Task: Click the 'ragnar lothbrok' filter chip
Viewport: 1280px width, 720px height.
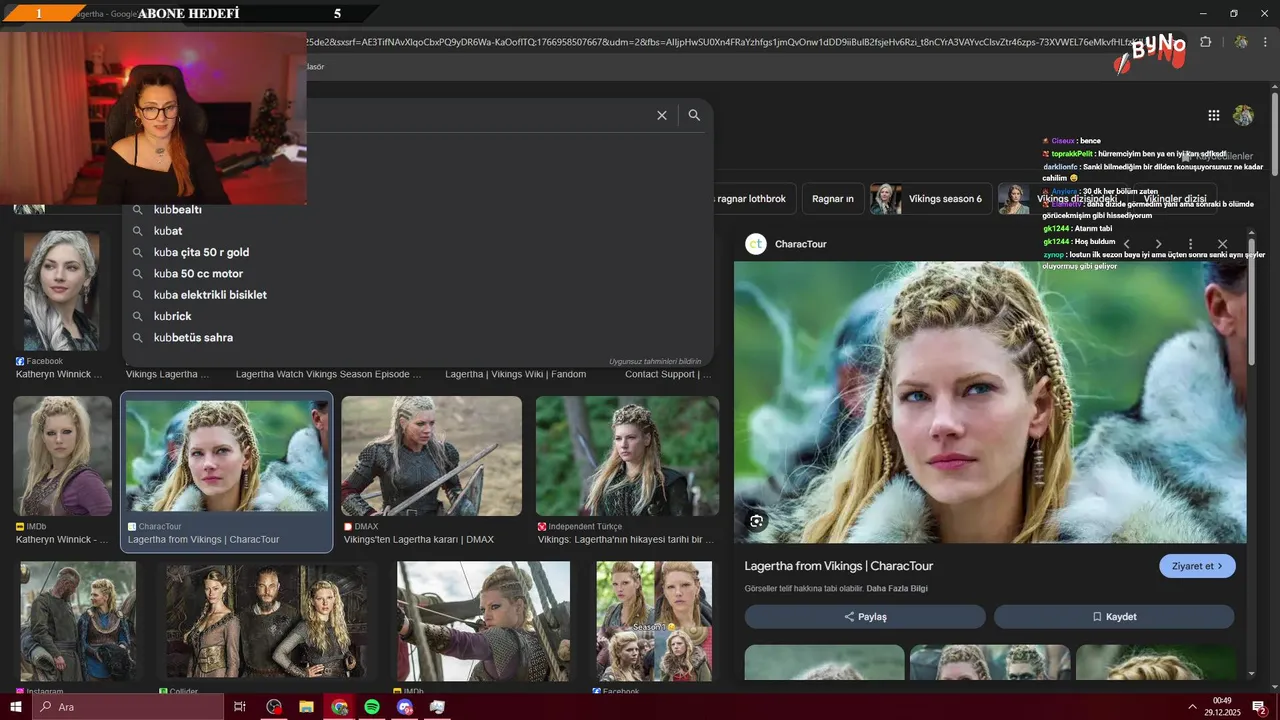Action: click(753, 199)
